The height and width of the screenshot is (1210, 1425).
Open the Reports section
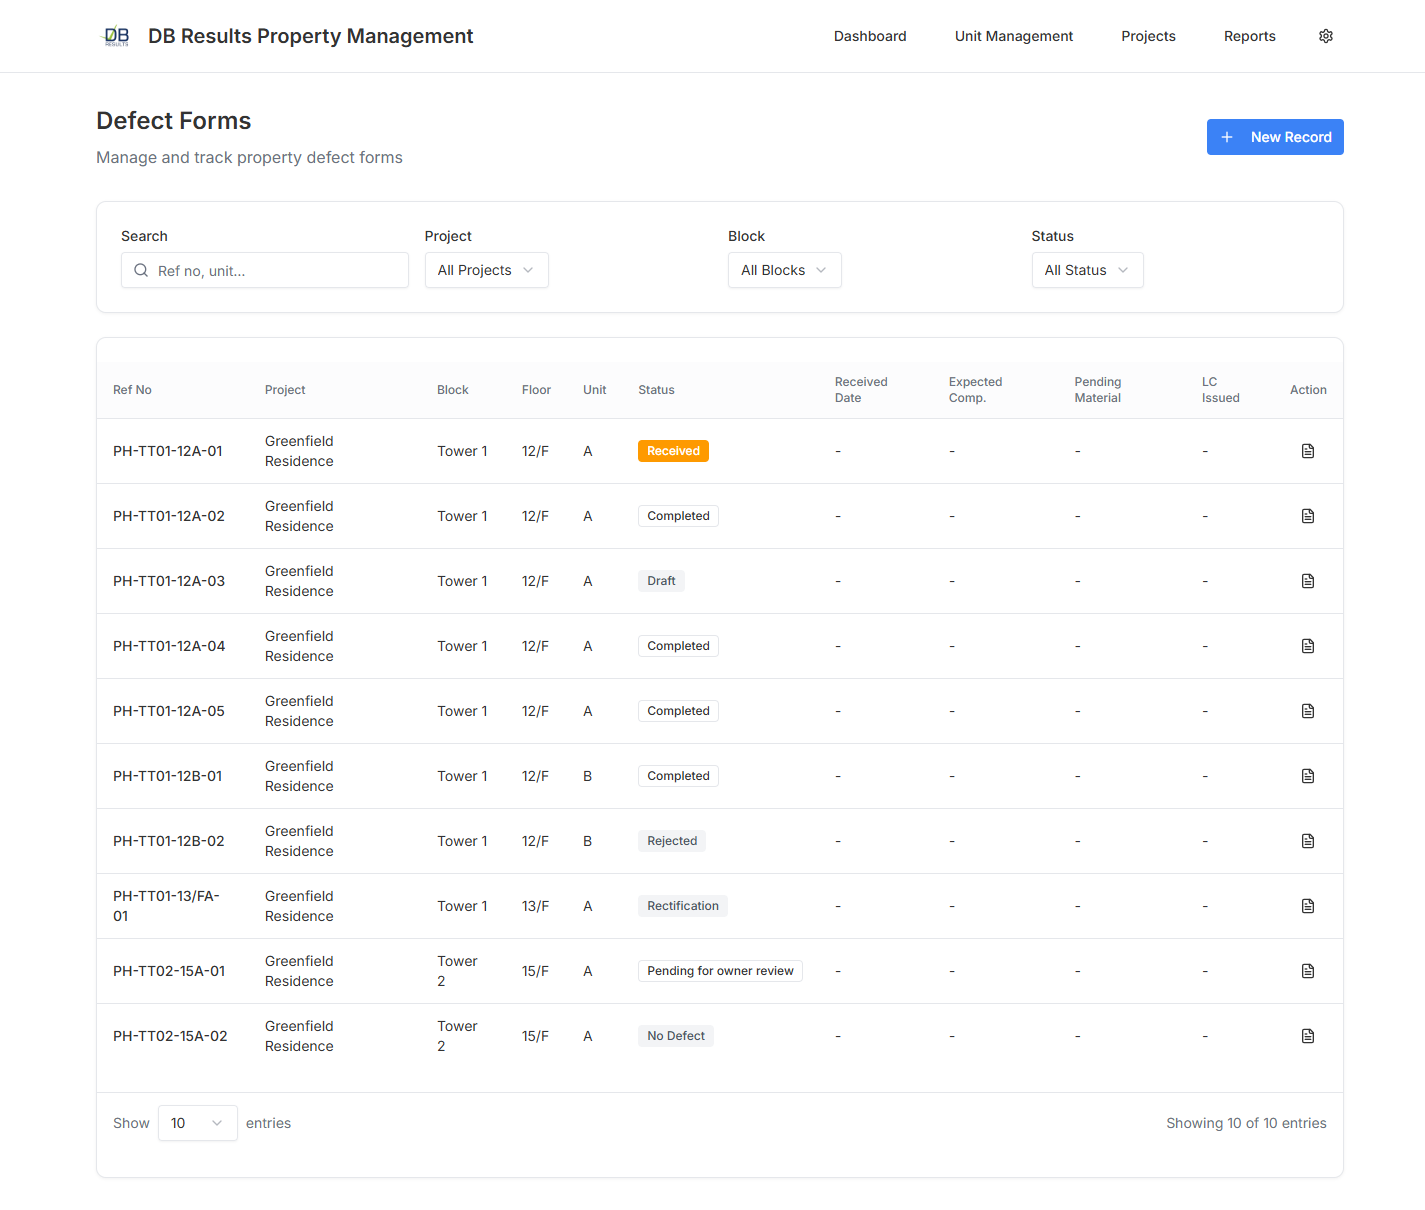tap(1250, 36)
